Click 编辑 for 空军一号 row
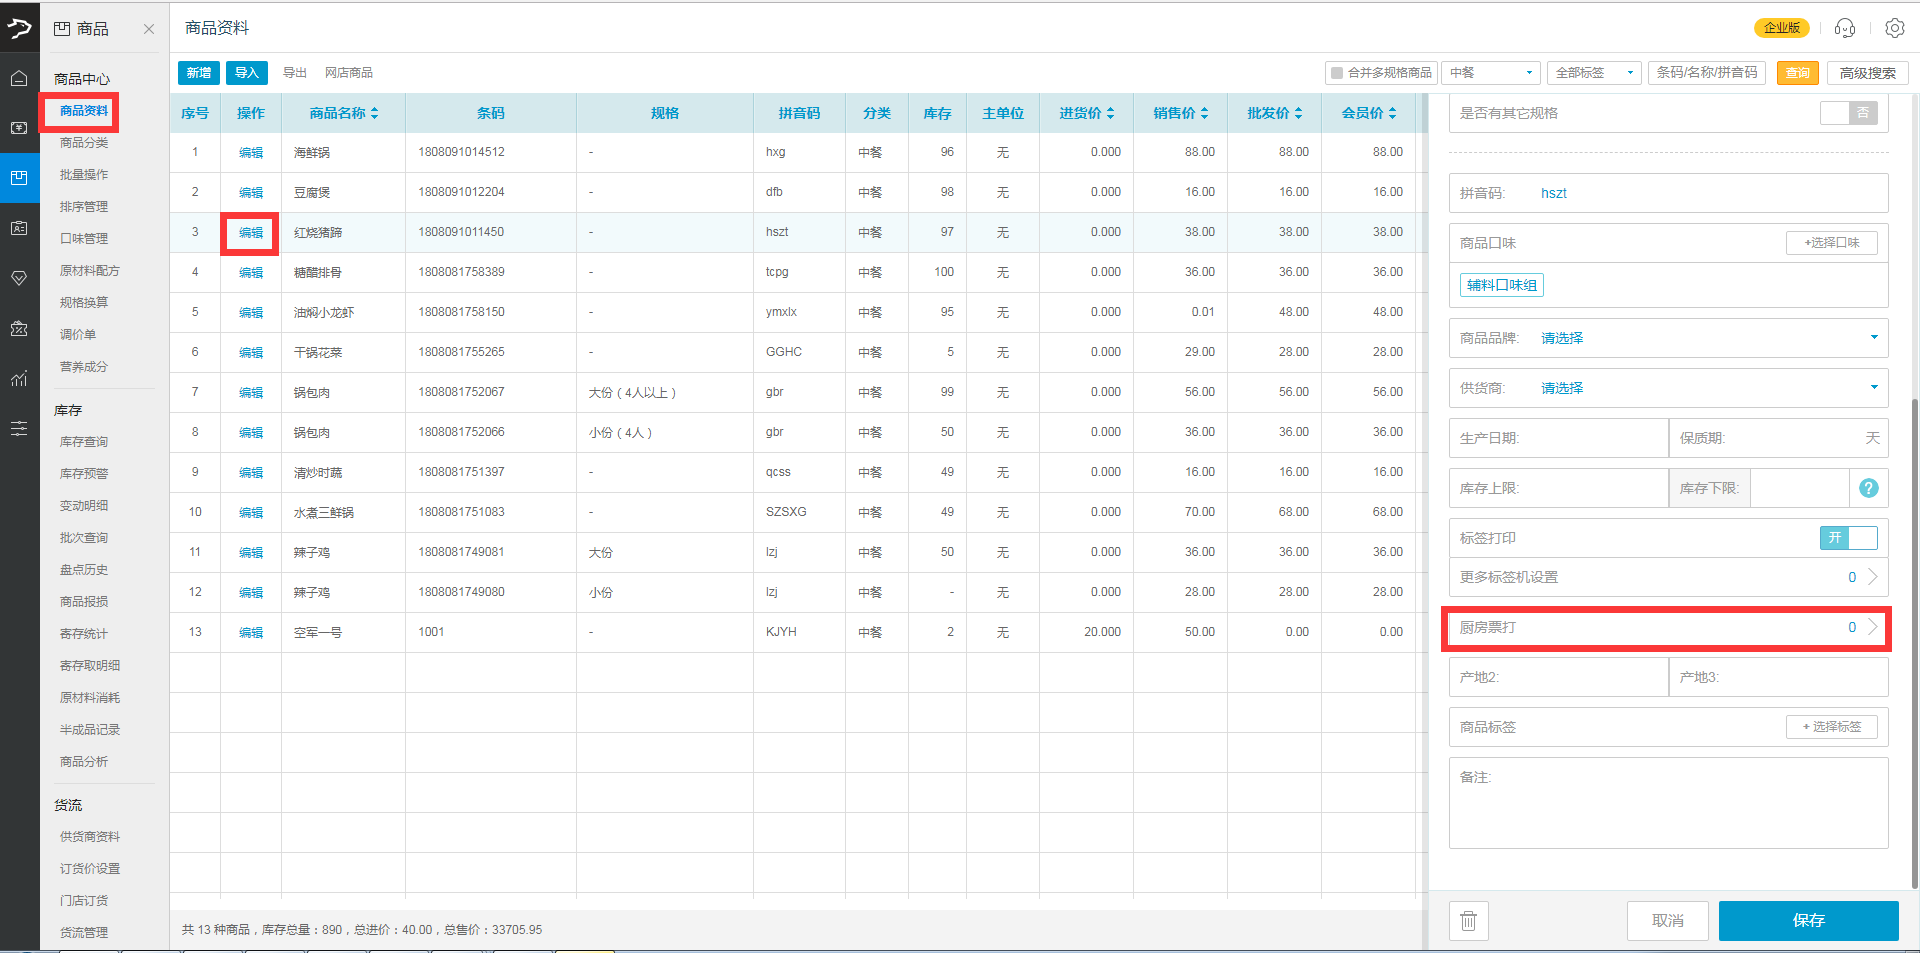 (x=251, y=633)
